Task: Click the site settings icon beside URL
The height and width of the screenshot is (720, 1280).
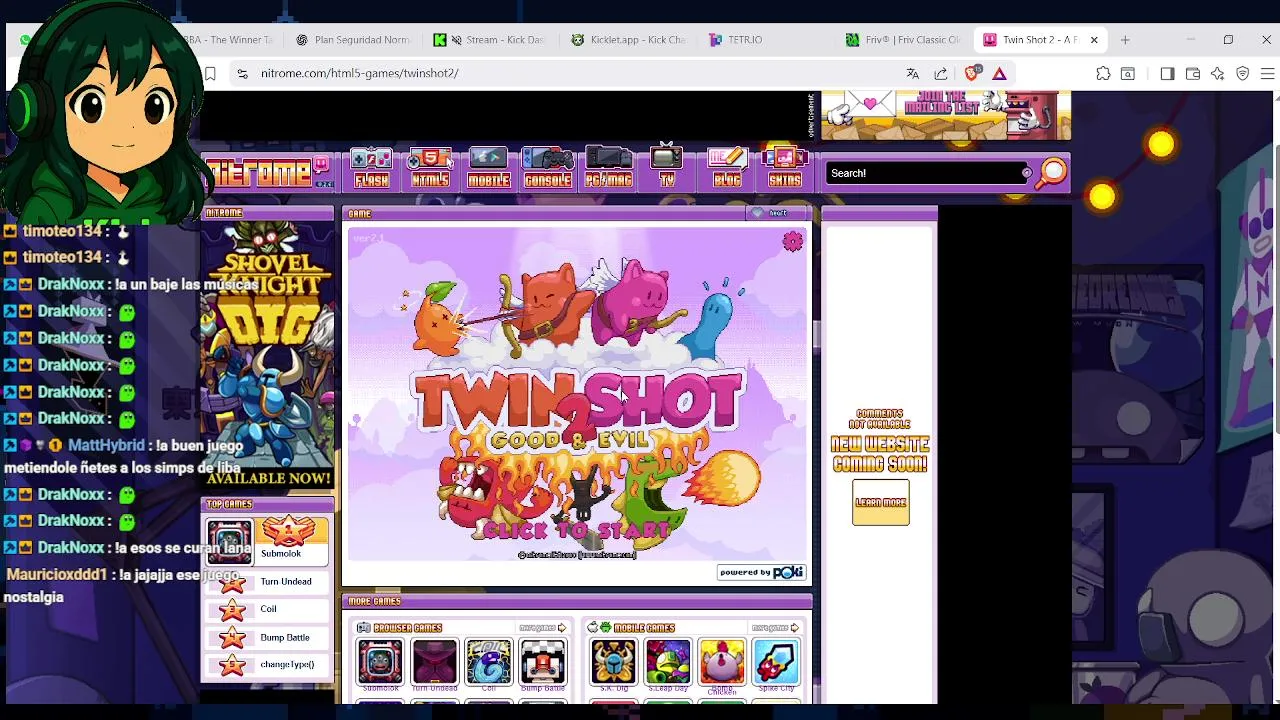Action: click(x=242, y=73)
